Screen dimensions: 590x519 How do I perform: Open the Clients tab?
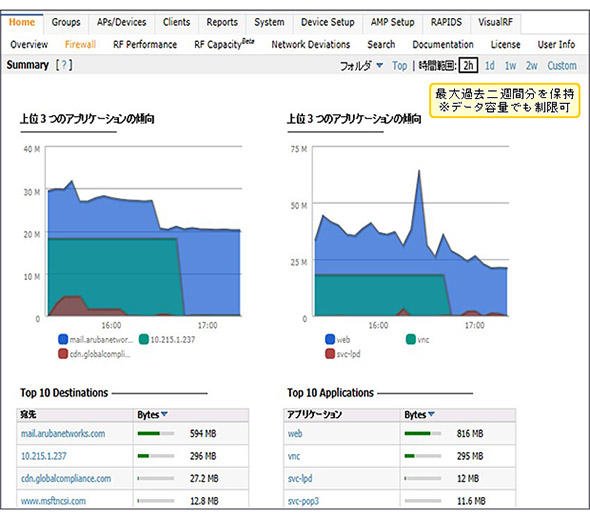point(176,22)
